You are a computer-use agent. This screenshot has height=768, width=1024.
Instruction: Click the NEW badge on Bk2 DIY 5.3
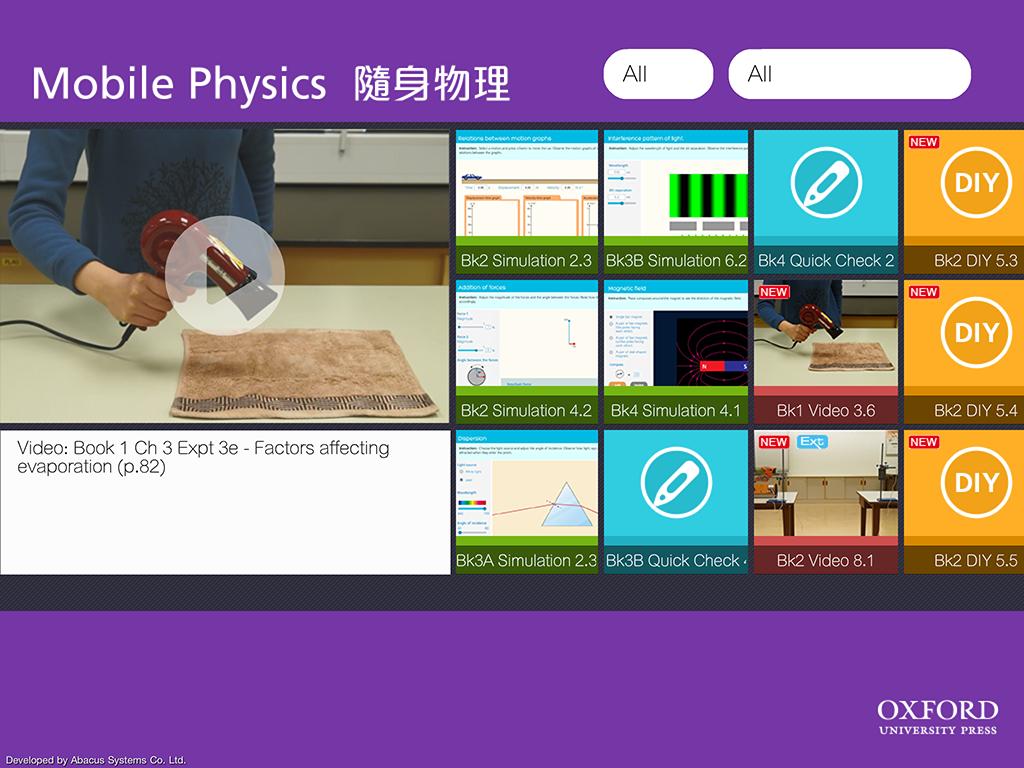923,142
